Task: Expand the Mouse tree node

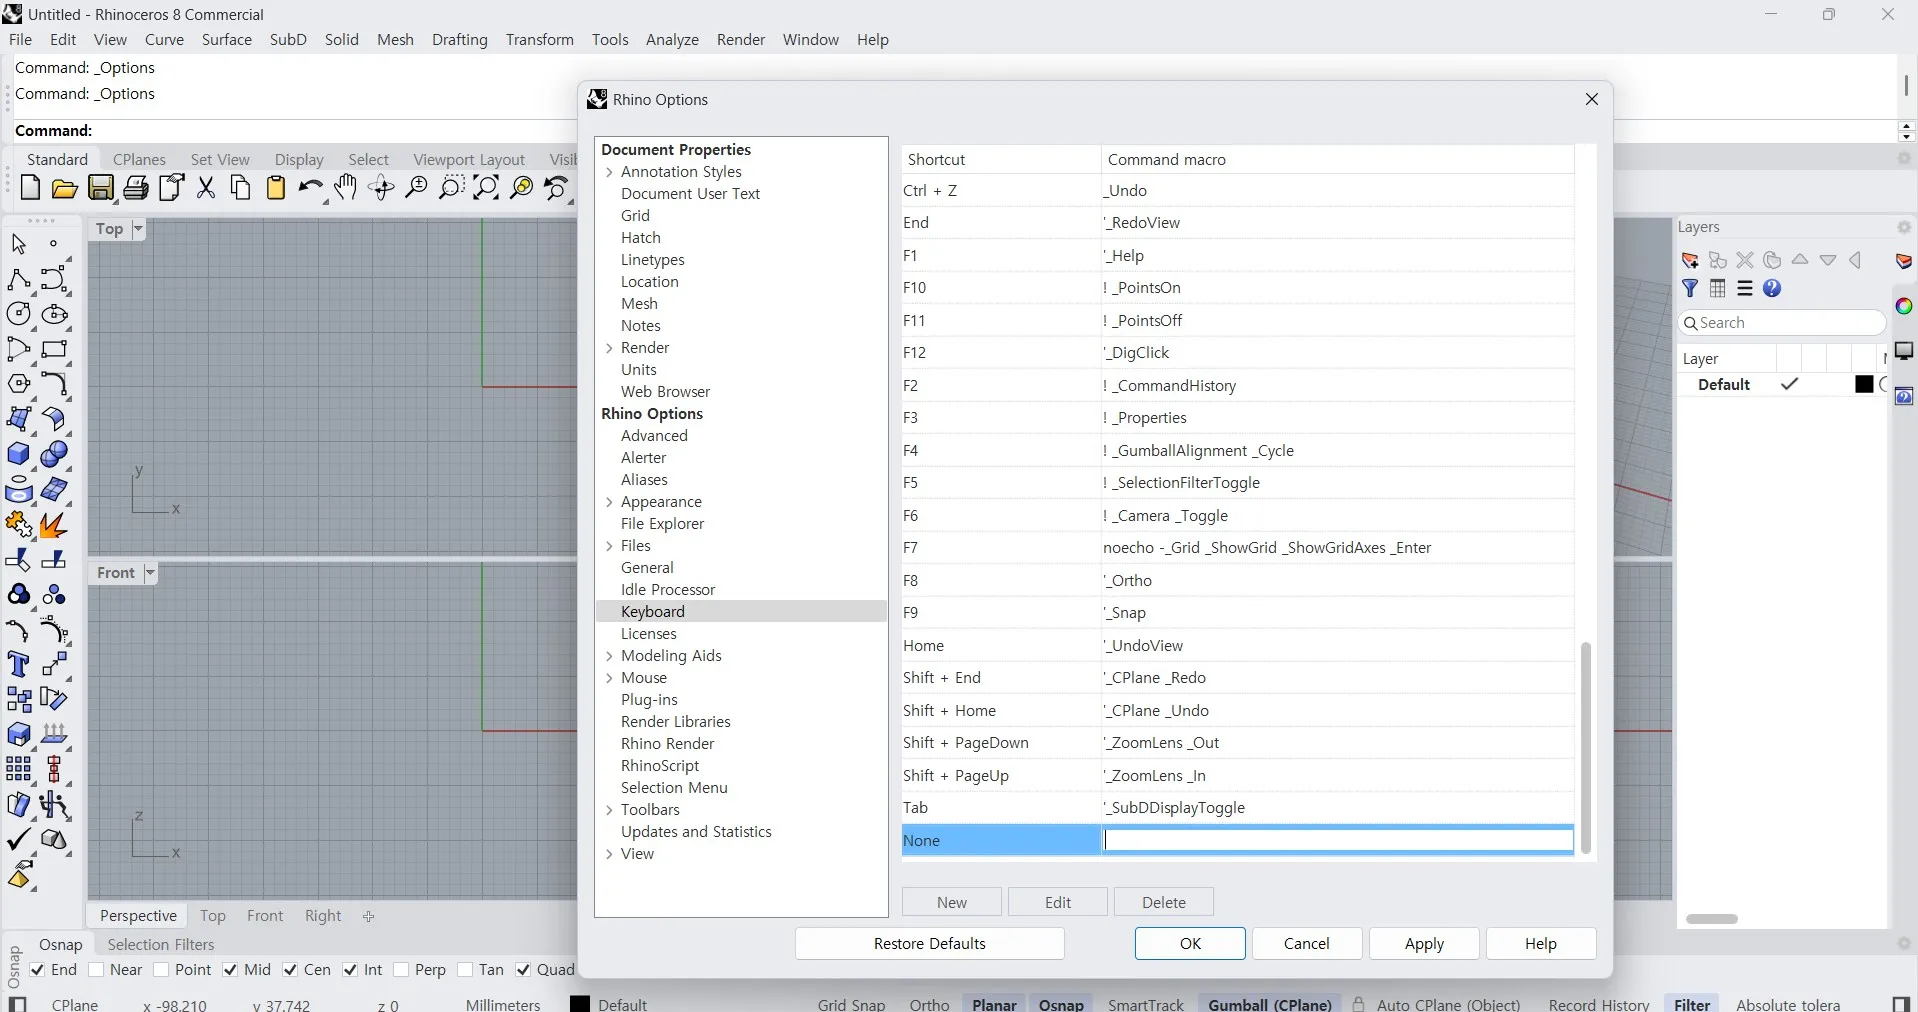Action: click(x=609, y=678)
